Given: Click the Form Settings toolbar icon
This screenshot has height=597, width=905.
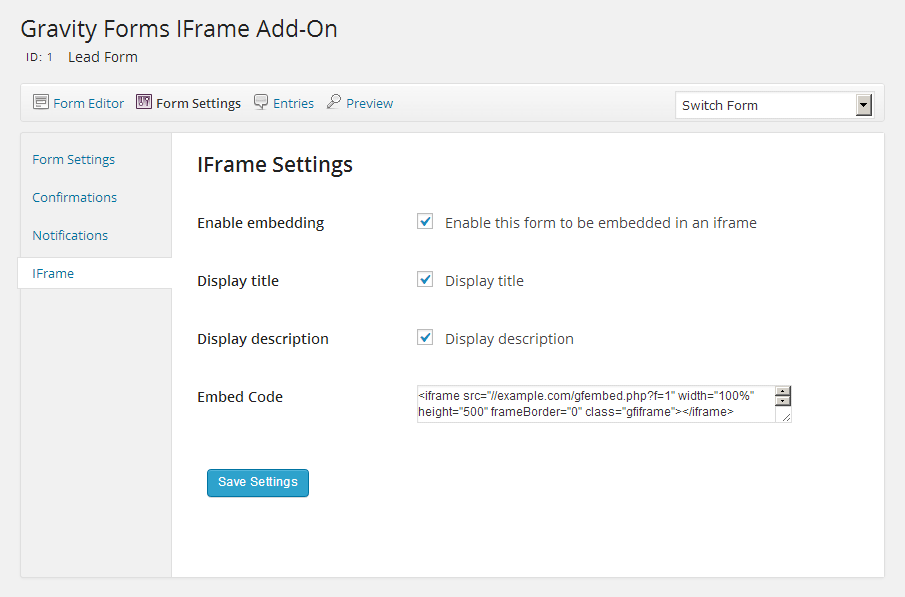Looking at the screenshot, I should coord(144,102).
